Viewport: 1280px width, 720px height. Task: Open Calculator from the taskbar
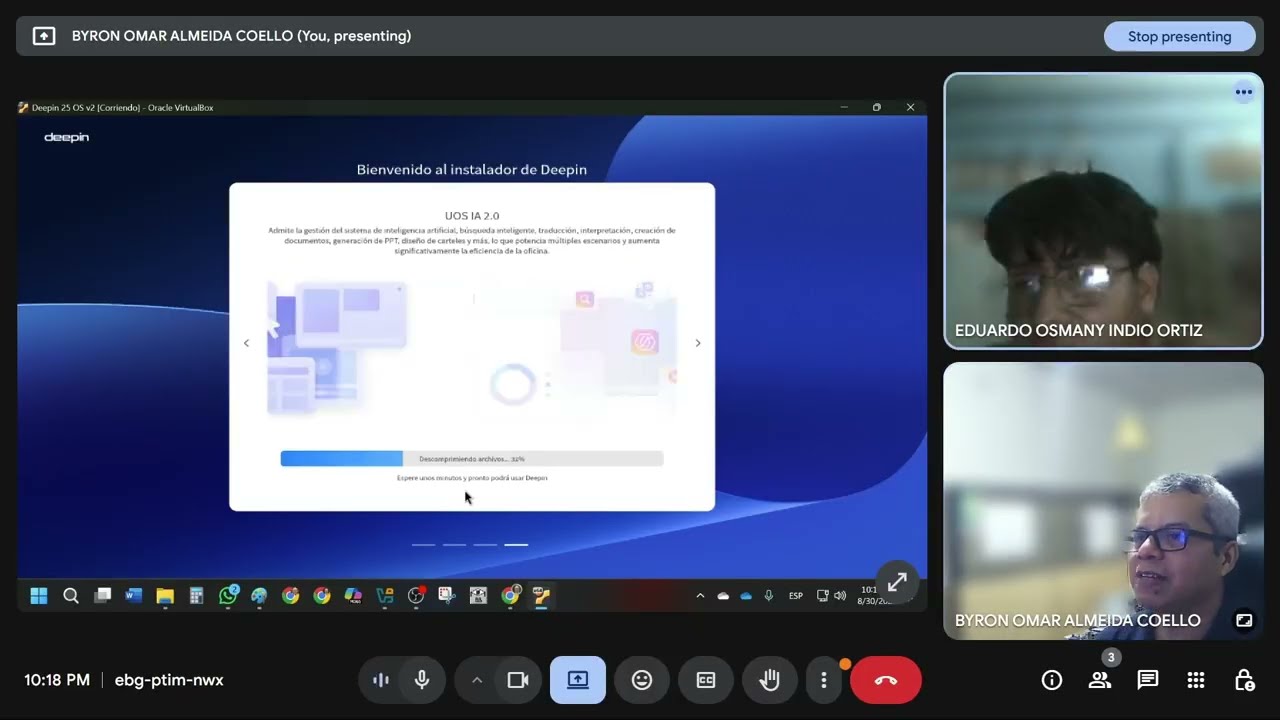pyautogui.click(x=197, y=596)
